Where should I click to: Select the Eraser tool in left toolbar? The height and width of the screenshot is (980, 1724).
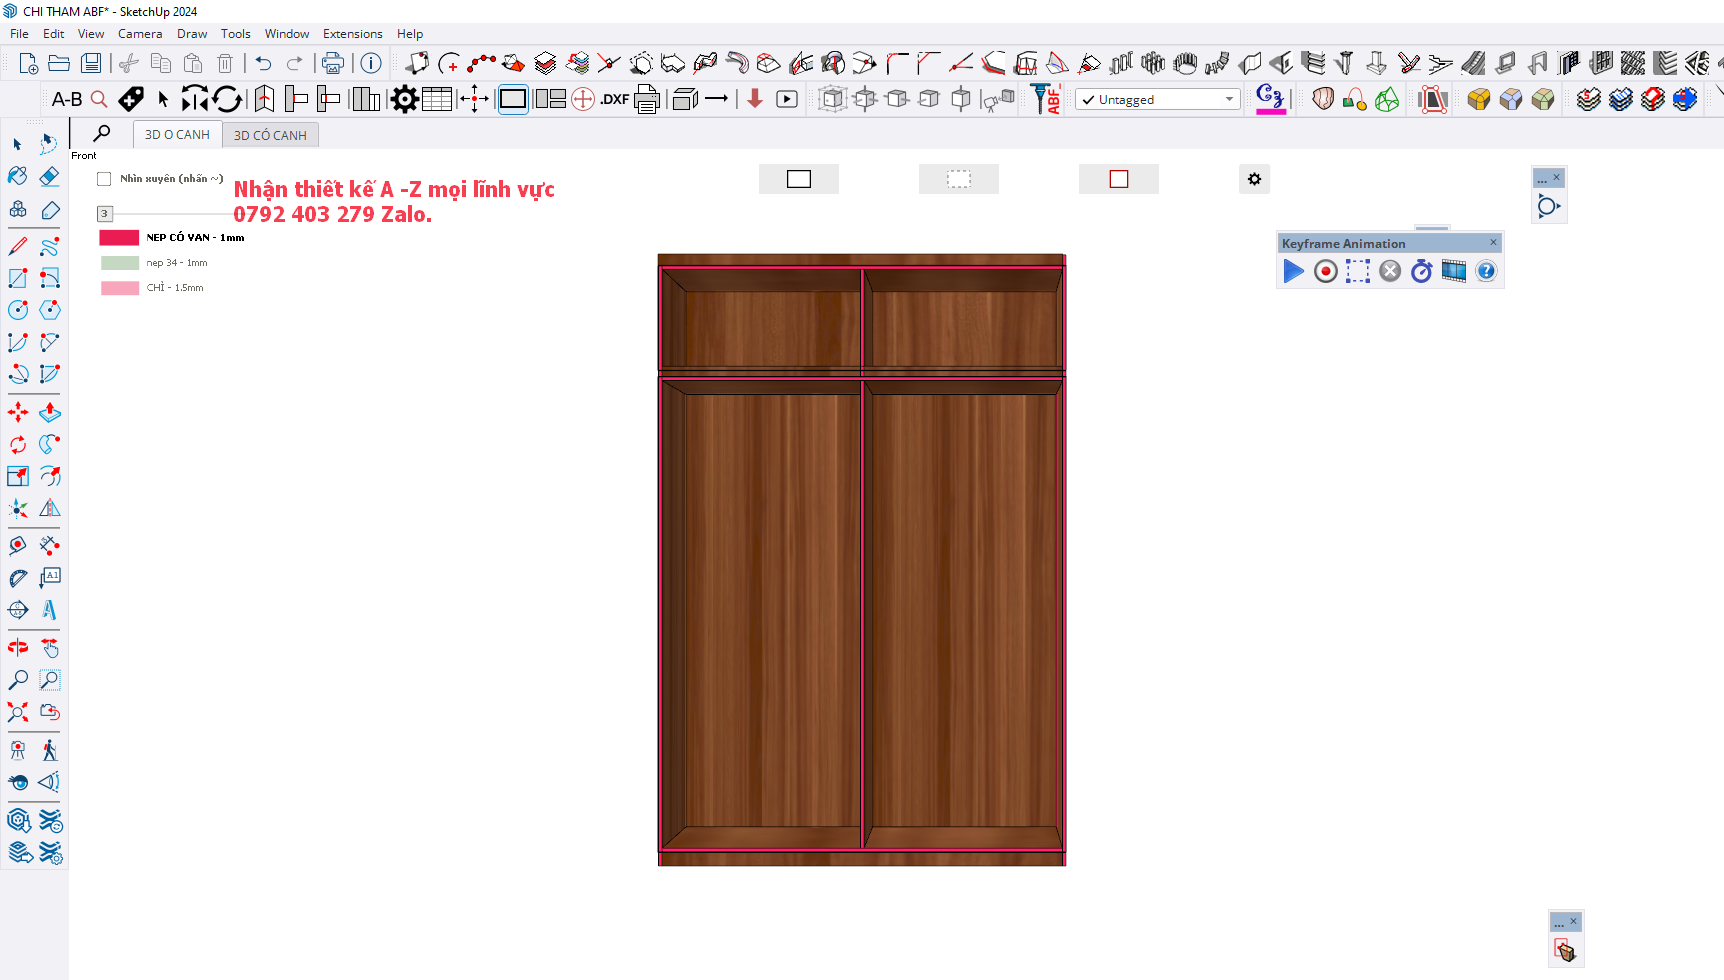point(49,177)
